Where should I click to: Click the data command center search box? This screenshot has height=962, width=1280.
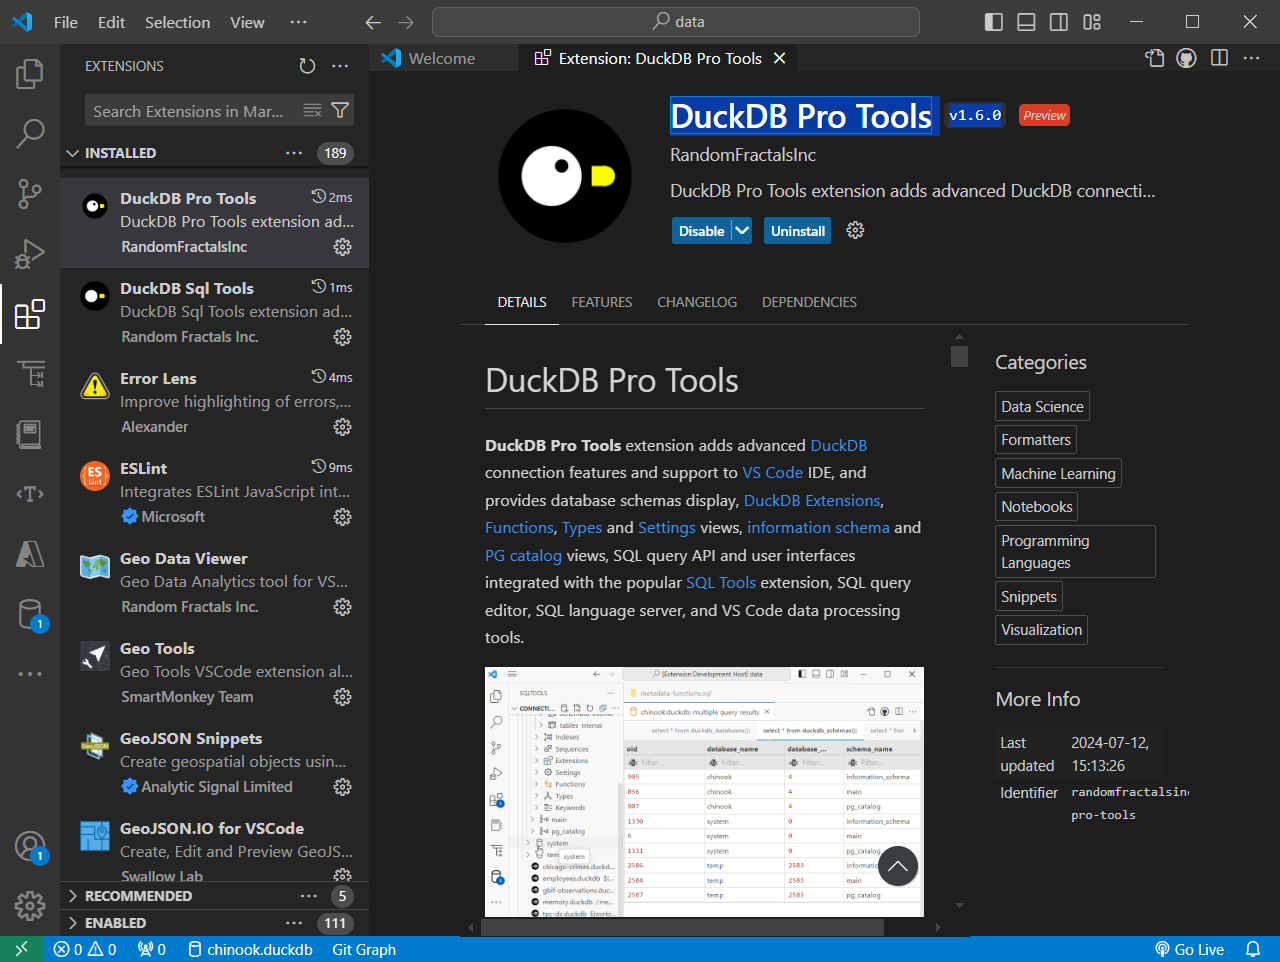pos(676,22)
